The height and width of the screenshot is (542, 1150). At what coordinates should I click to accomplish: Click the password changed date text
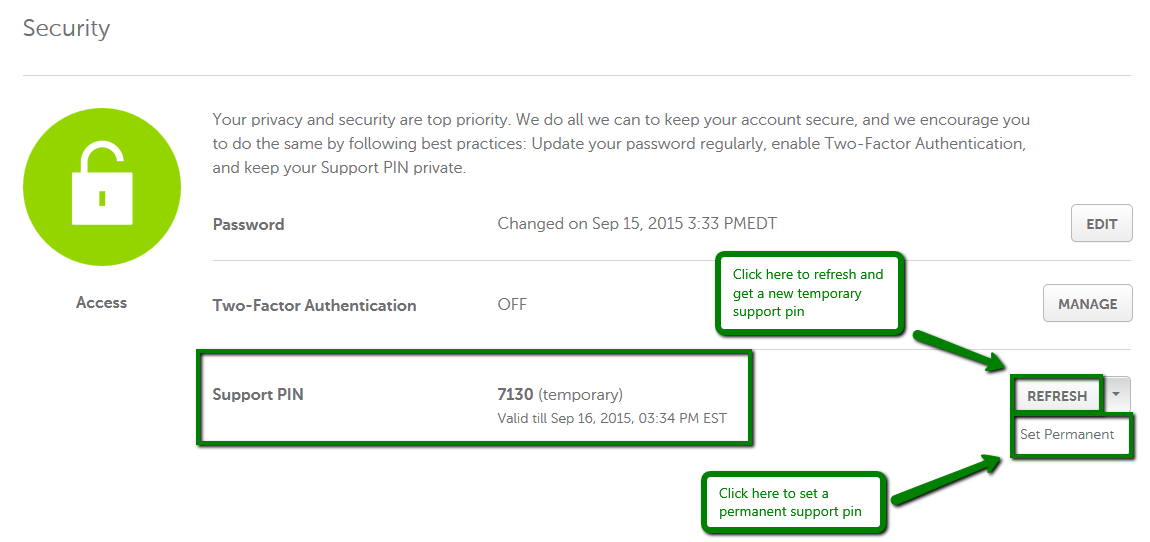(637, 224)
